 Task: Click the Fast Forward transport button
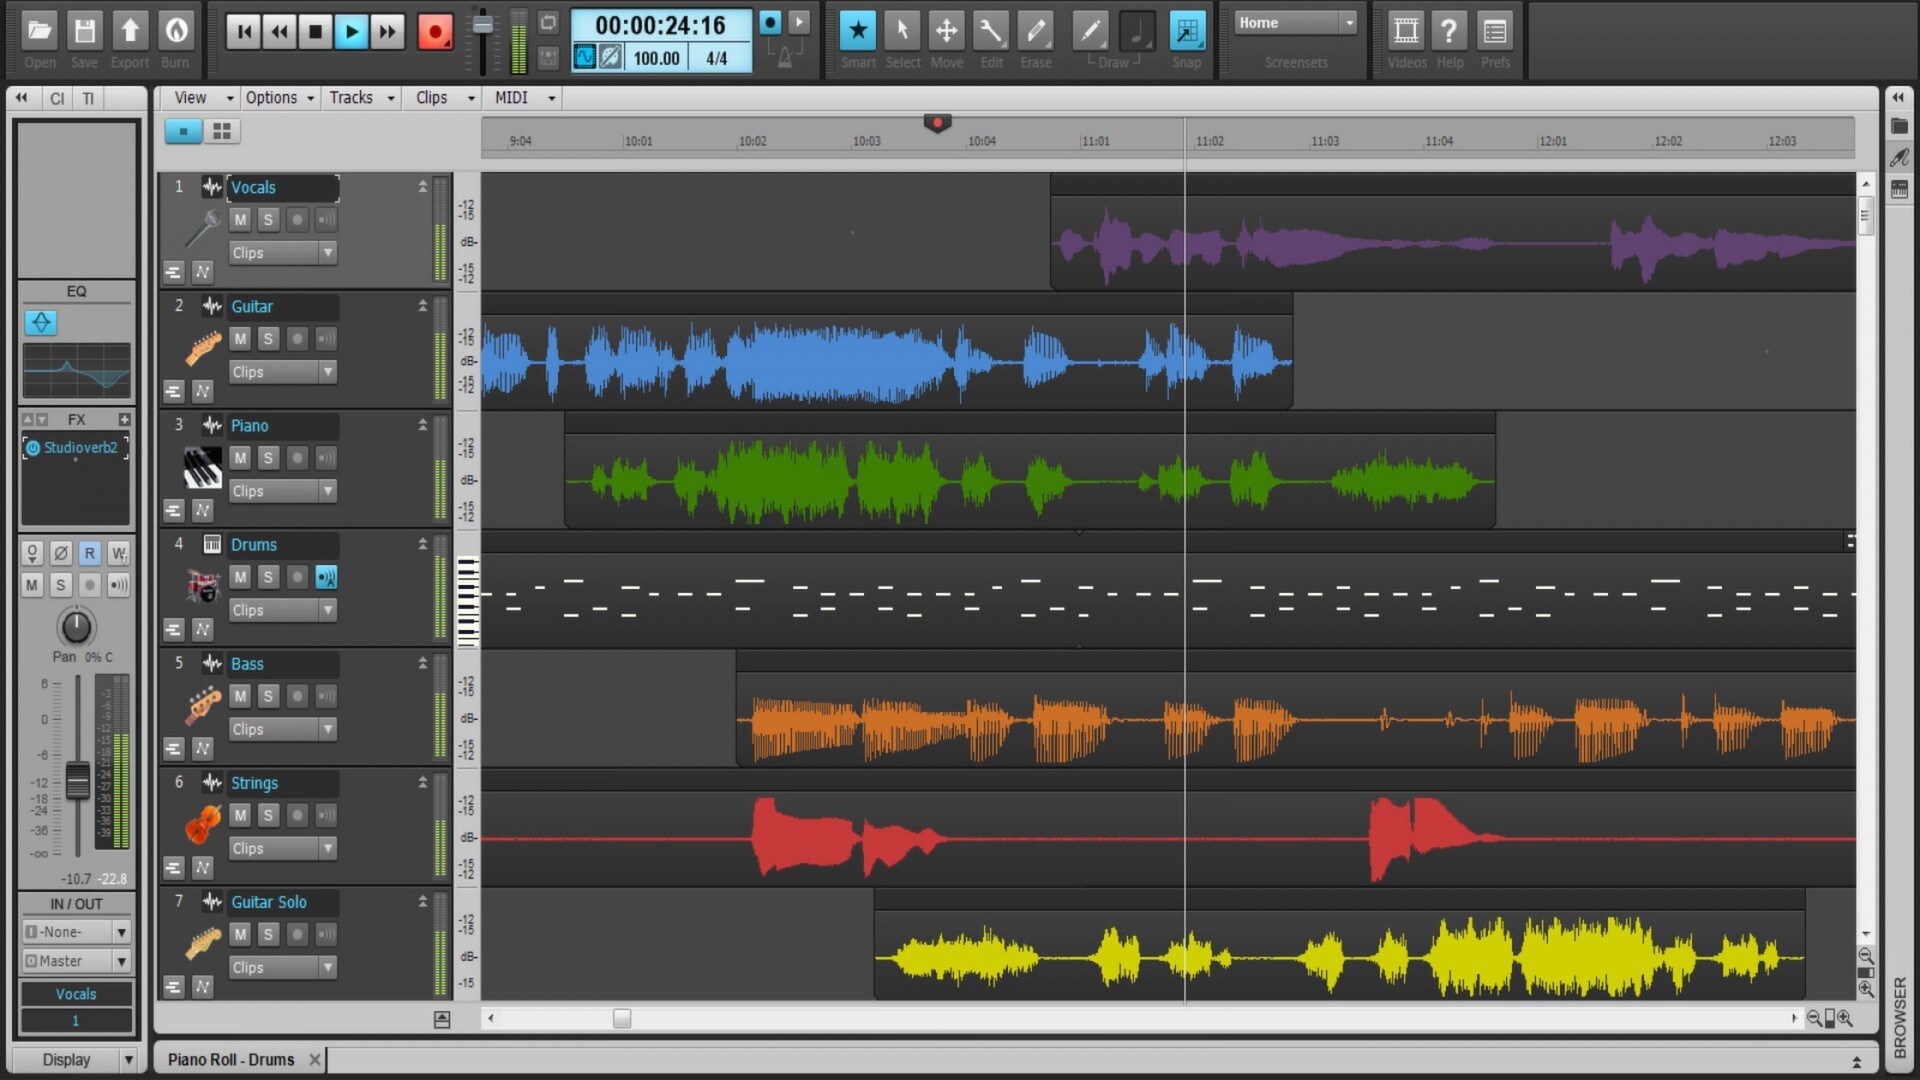(x=387, y=32)
